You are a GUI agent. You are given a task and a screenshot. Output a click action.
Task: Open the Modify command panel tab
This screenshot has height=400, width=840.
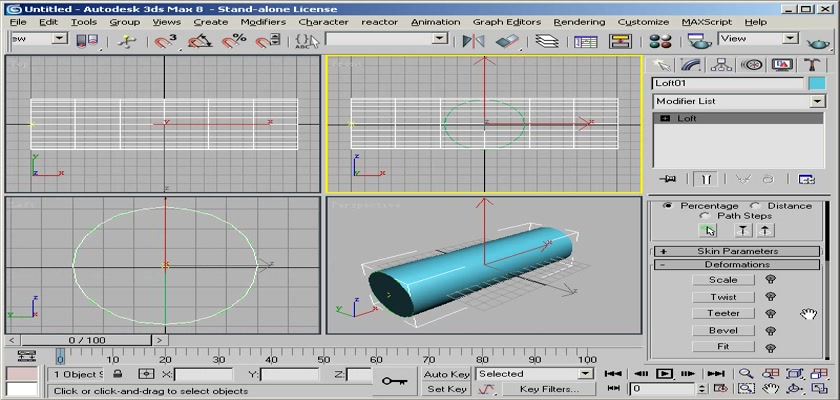[691, 65]
